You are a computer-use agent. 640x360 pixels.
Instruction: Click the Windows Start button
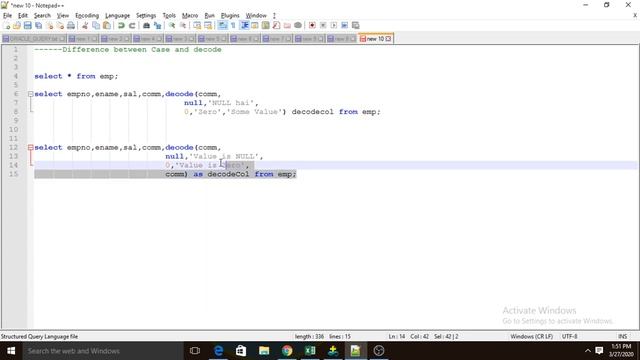[11, 351]
